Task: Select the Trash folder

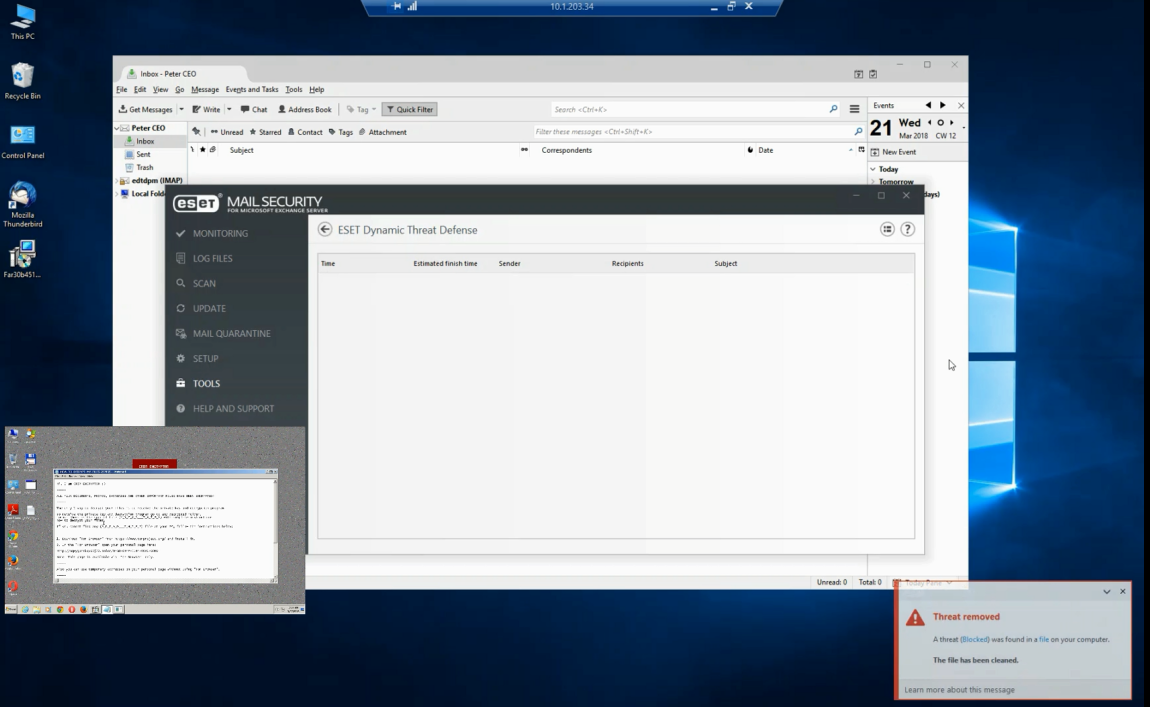Action: (x=144, y=167)
